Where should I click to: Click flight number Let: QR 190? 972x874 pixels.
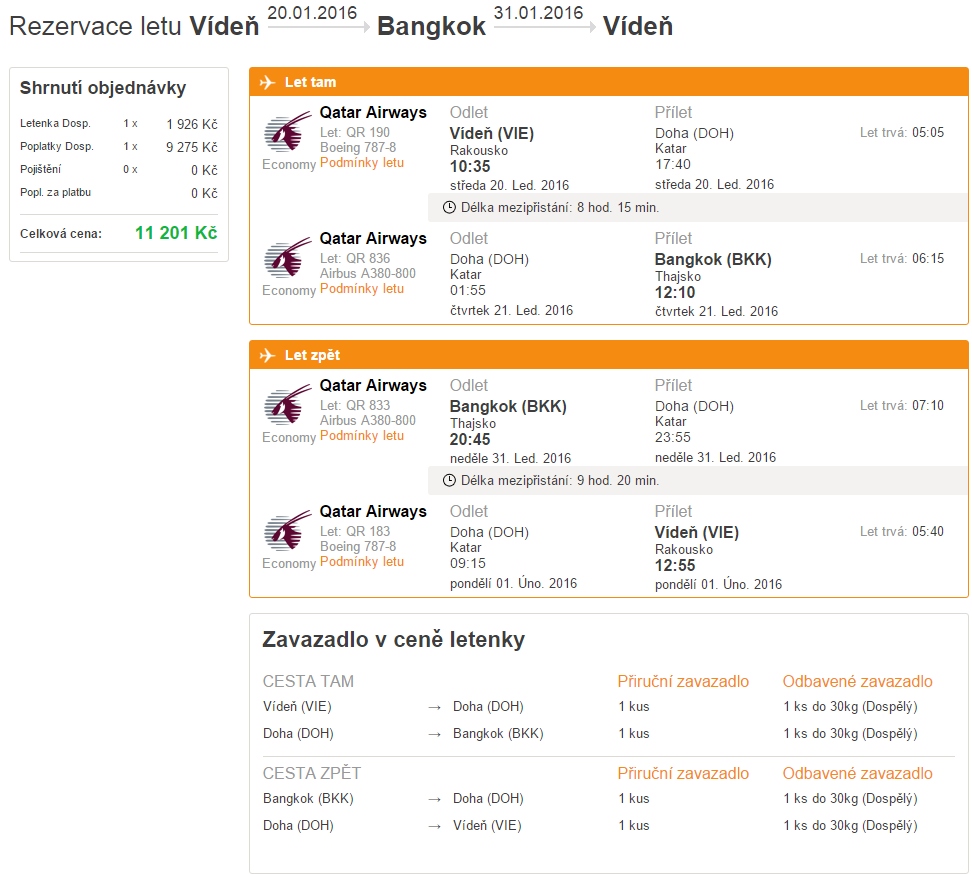355,133
